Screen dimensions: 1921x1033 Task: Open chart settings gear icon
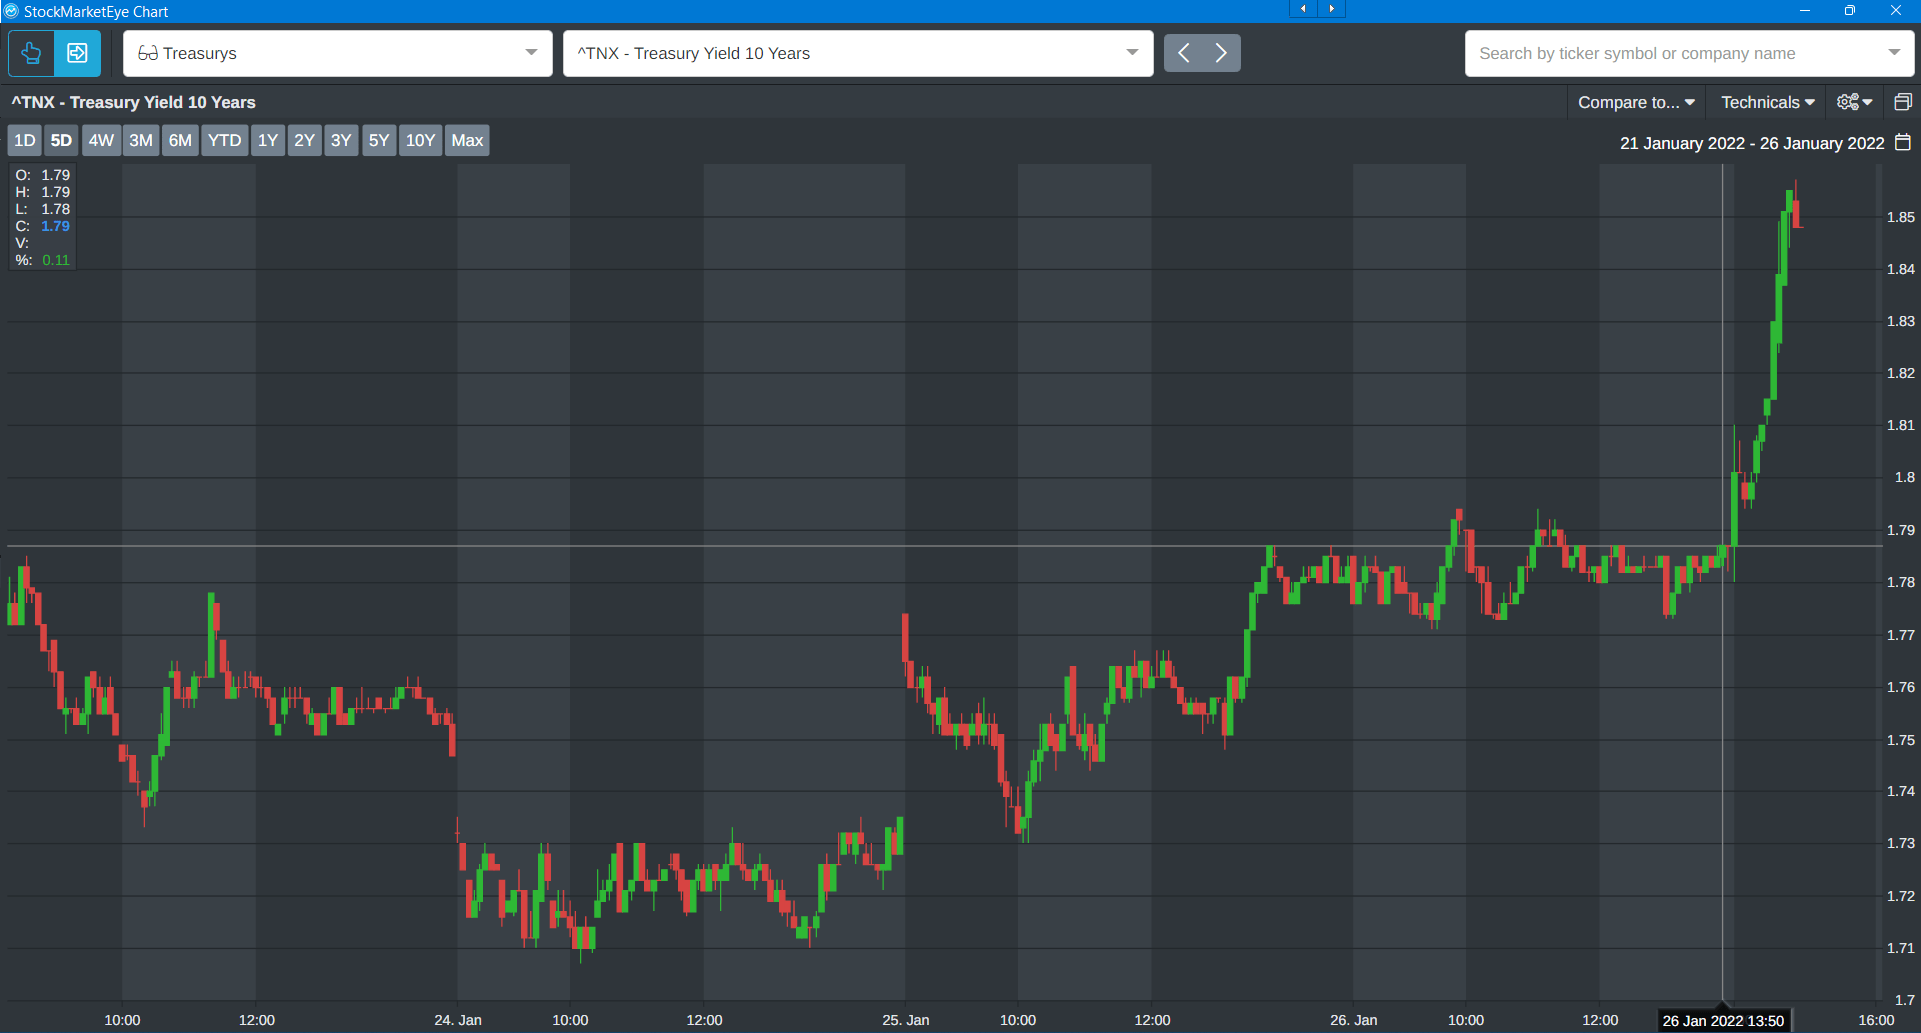pyautogui.click(x=1855, y=102)
